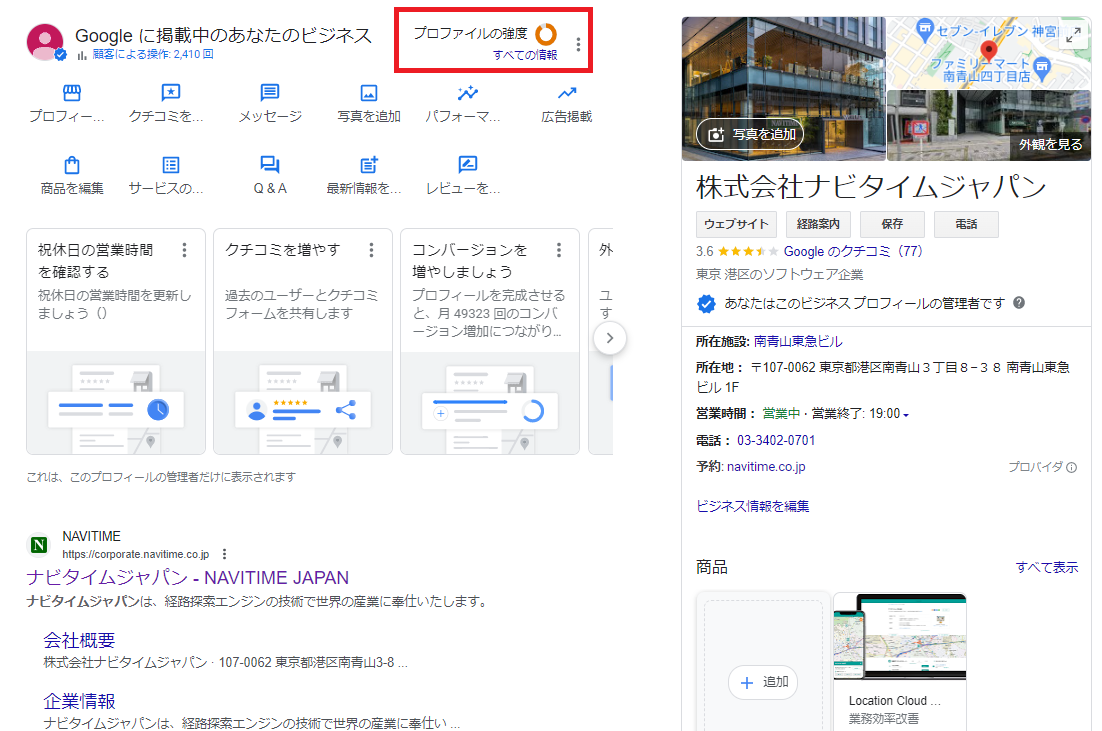The image size is (1102, 731).
Task: Click the 経路案内 directions button
Action: [818, 224]
